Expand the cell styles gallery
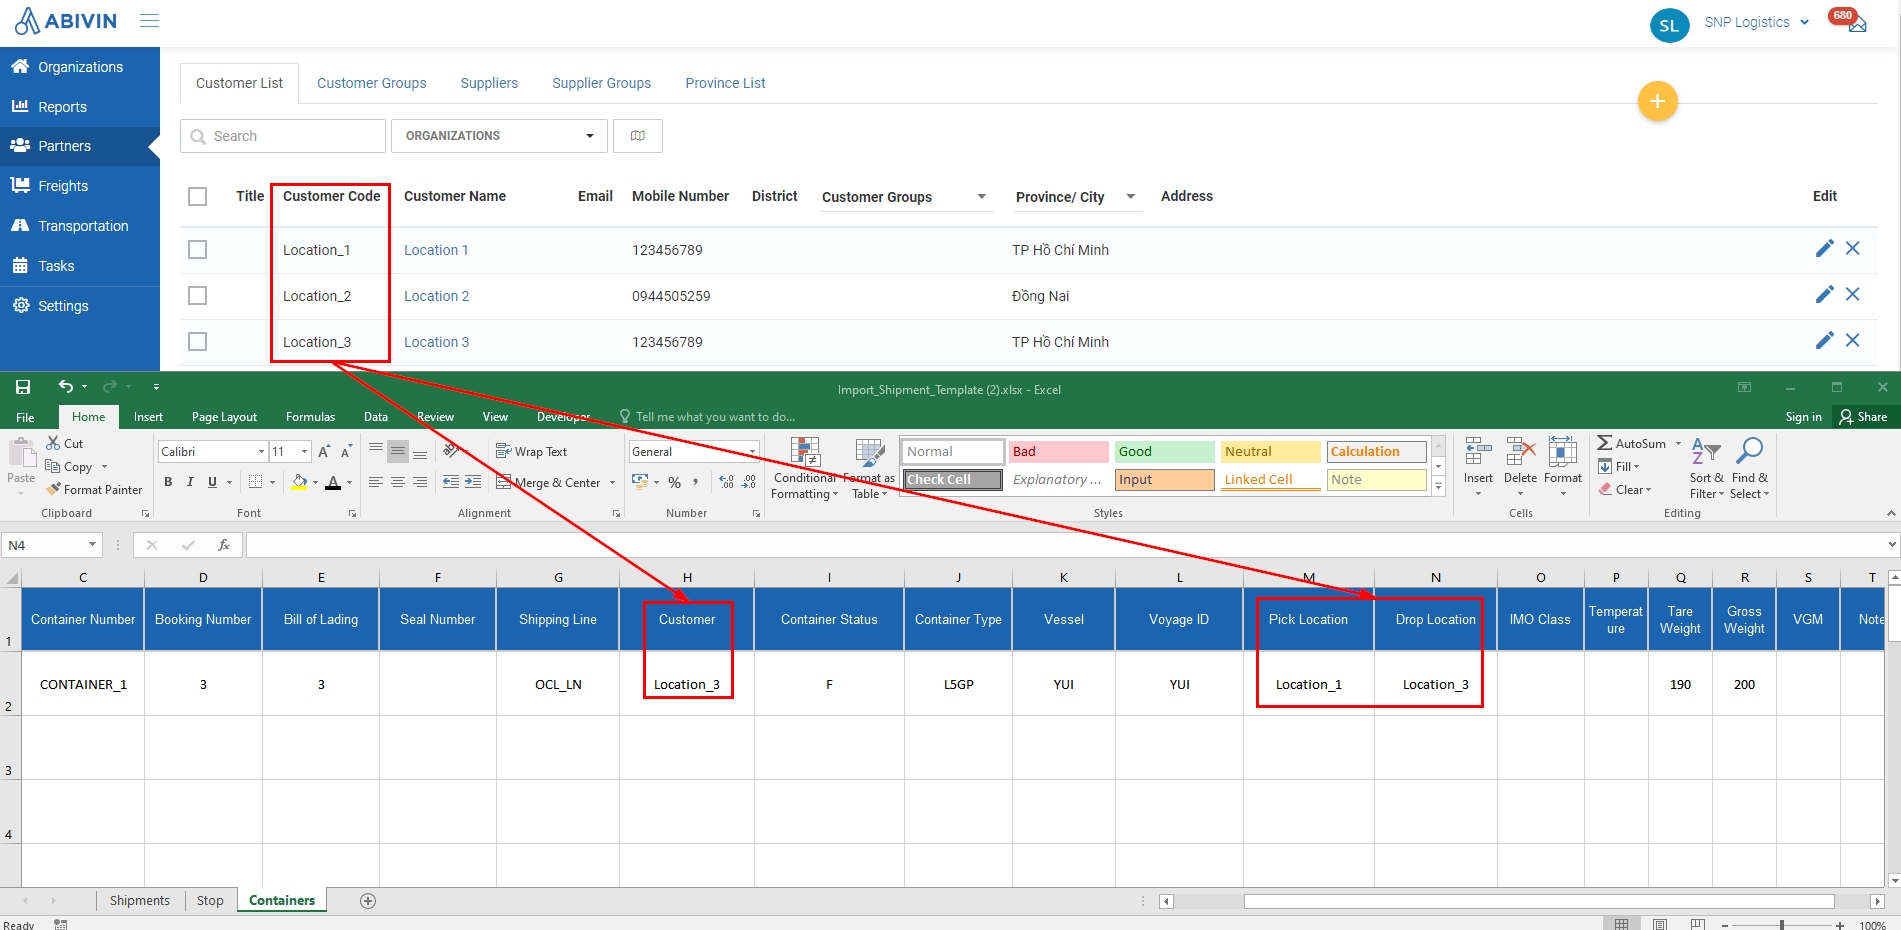Image resolution: width=1901 pixels, height=930 pixels. [x=1438, y=486]
